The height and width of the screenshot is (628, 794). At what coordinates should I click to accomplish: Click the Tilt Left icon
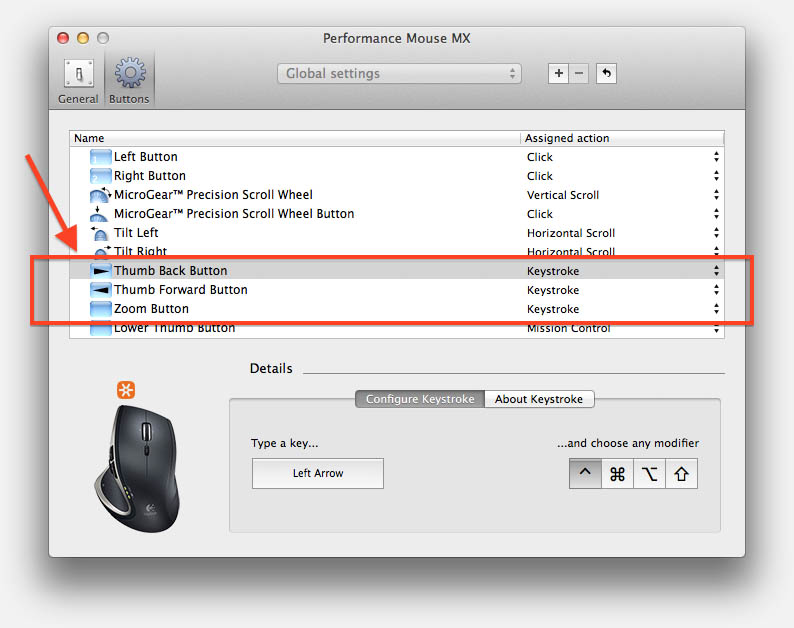tap(99, 233)
